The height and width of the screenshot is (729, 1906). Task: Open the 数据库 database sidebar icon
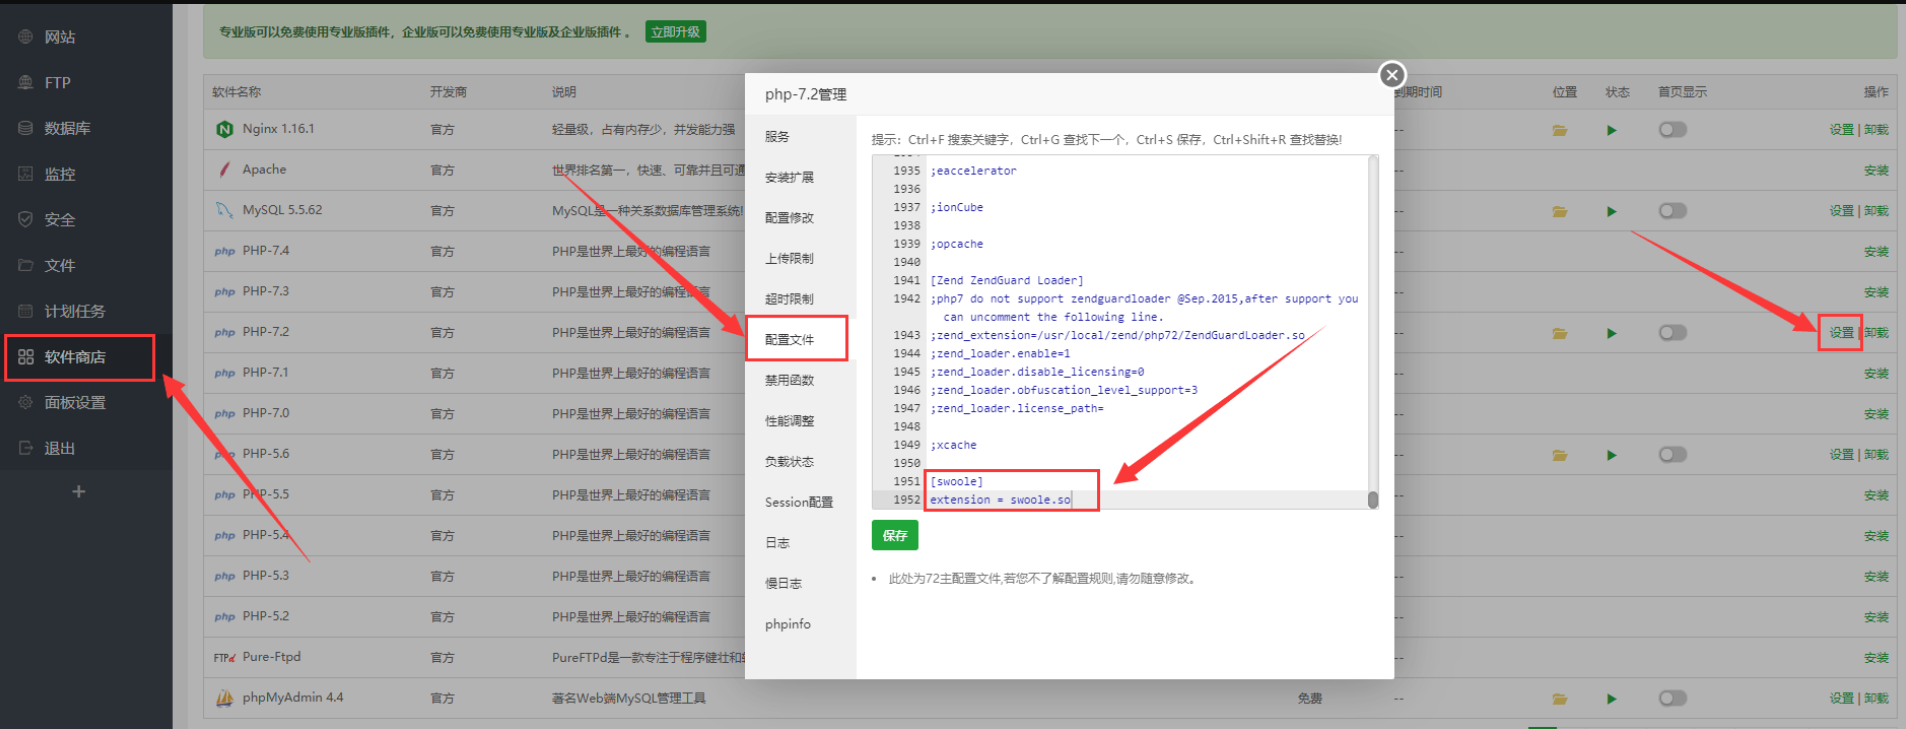26,128
